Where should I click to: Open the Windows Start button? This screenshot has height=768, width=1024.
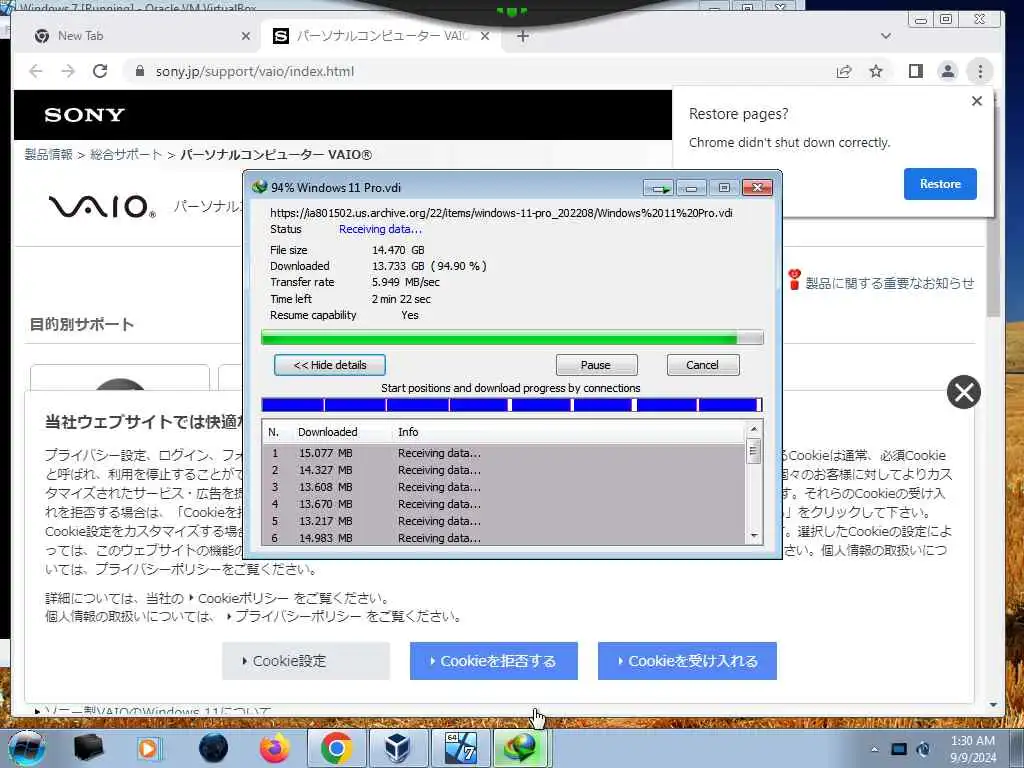pos(27,748)
